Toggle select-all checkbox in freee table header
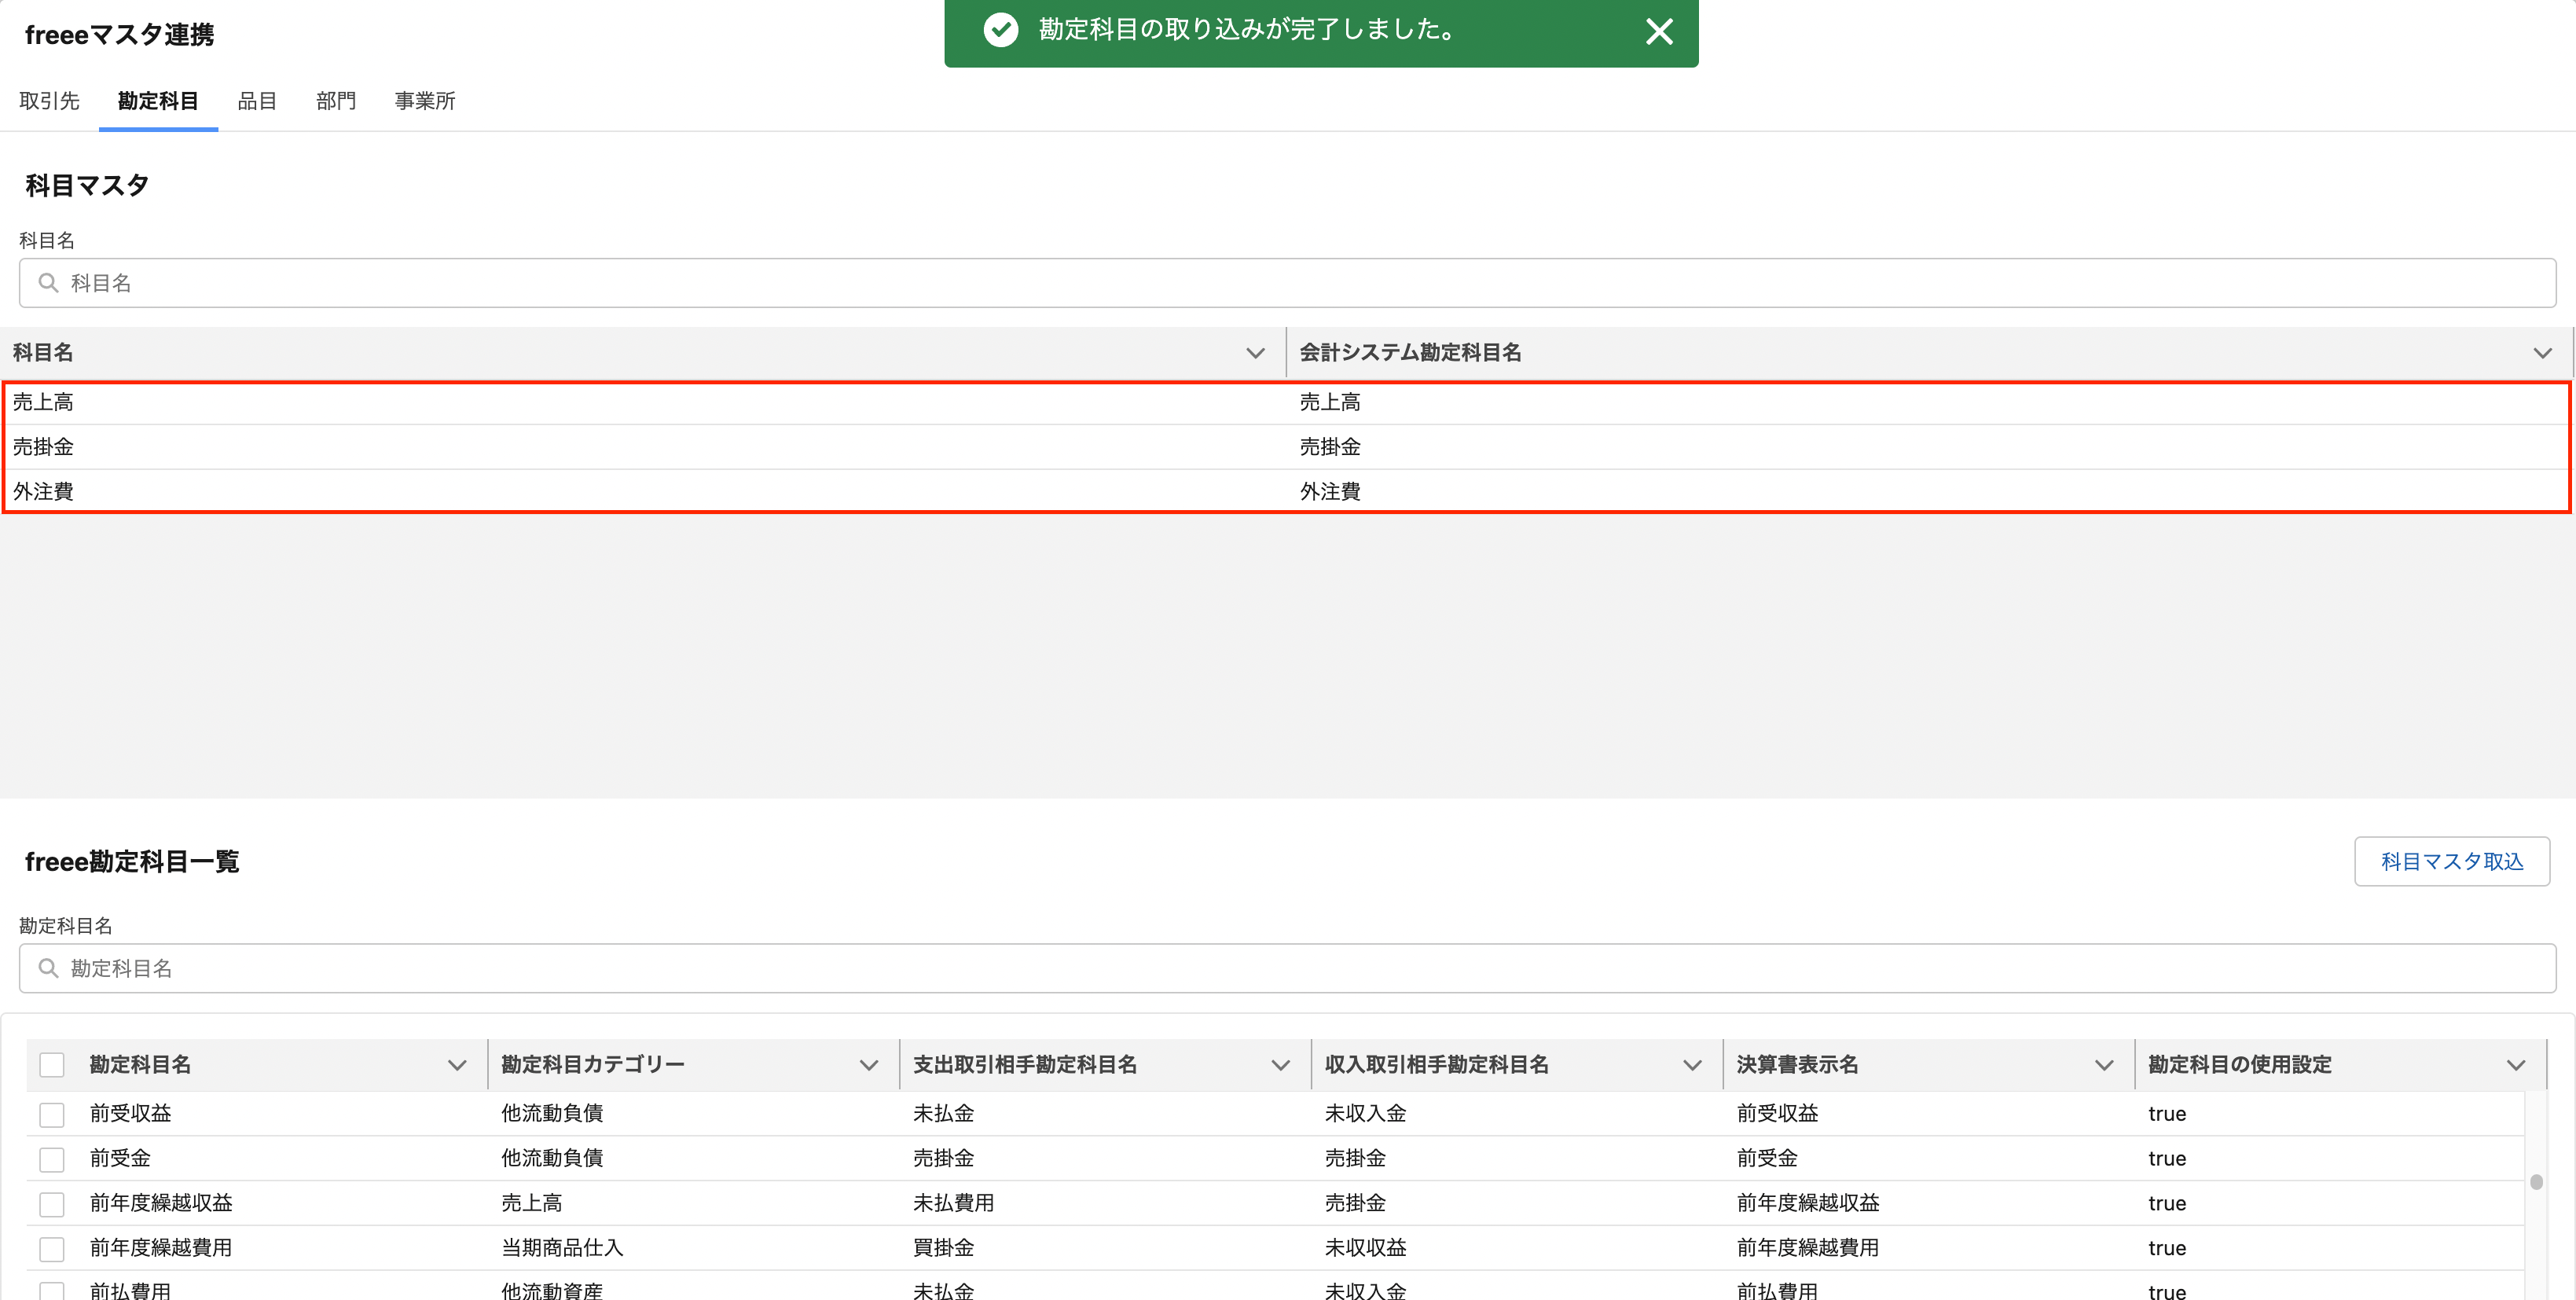Viewport: 2576px width, 1300px height. click(x=52, y=1065)
